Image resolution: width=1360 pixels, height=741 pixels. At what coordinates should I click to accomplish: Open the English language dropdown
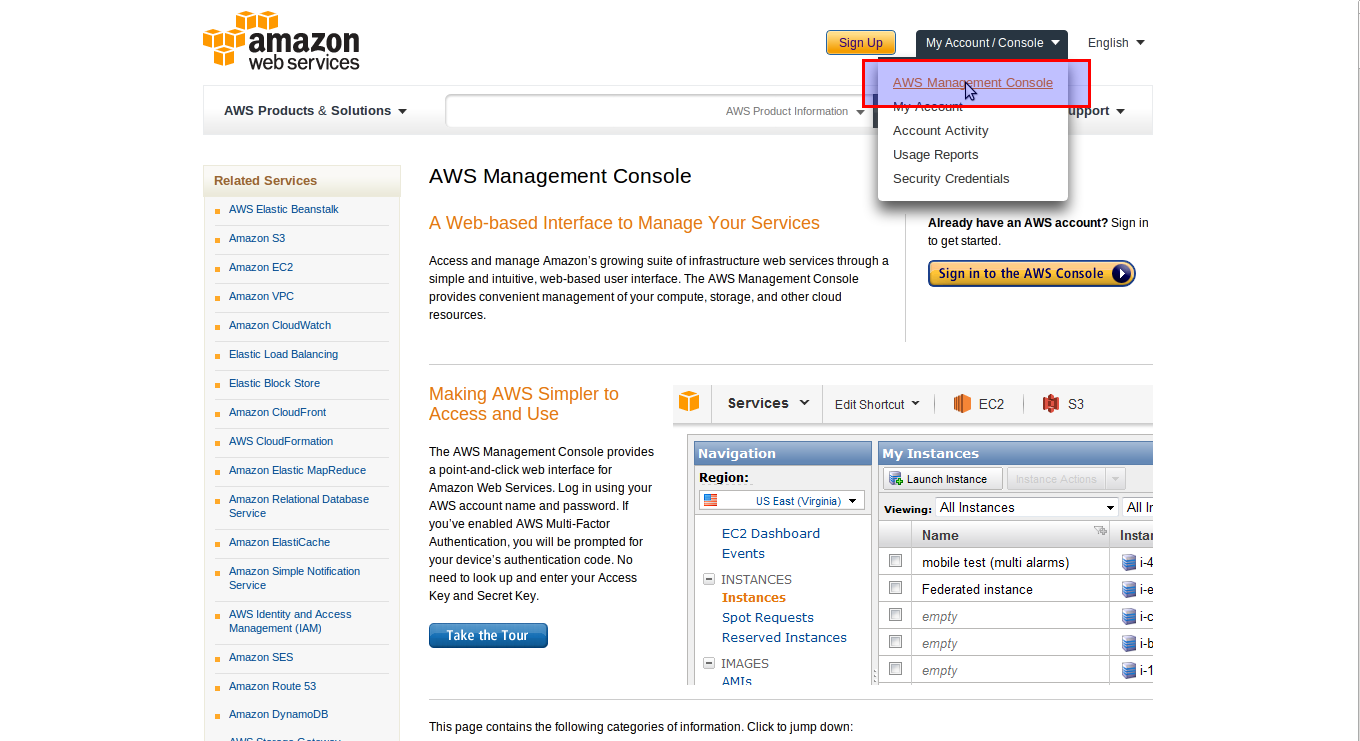tap(1116, 43)
